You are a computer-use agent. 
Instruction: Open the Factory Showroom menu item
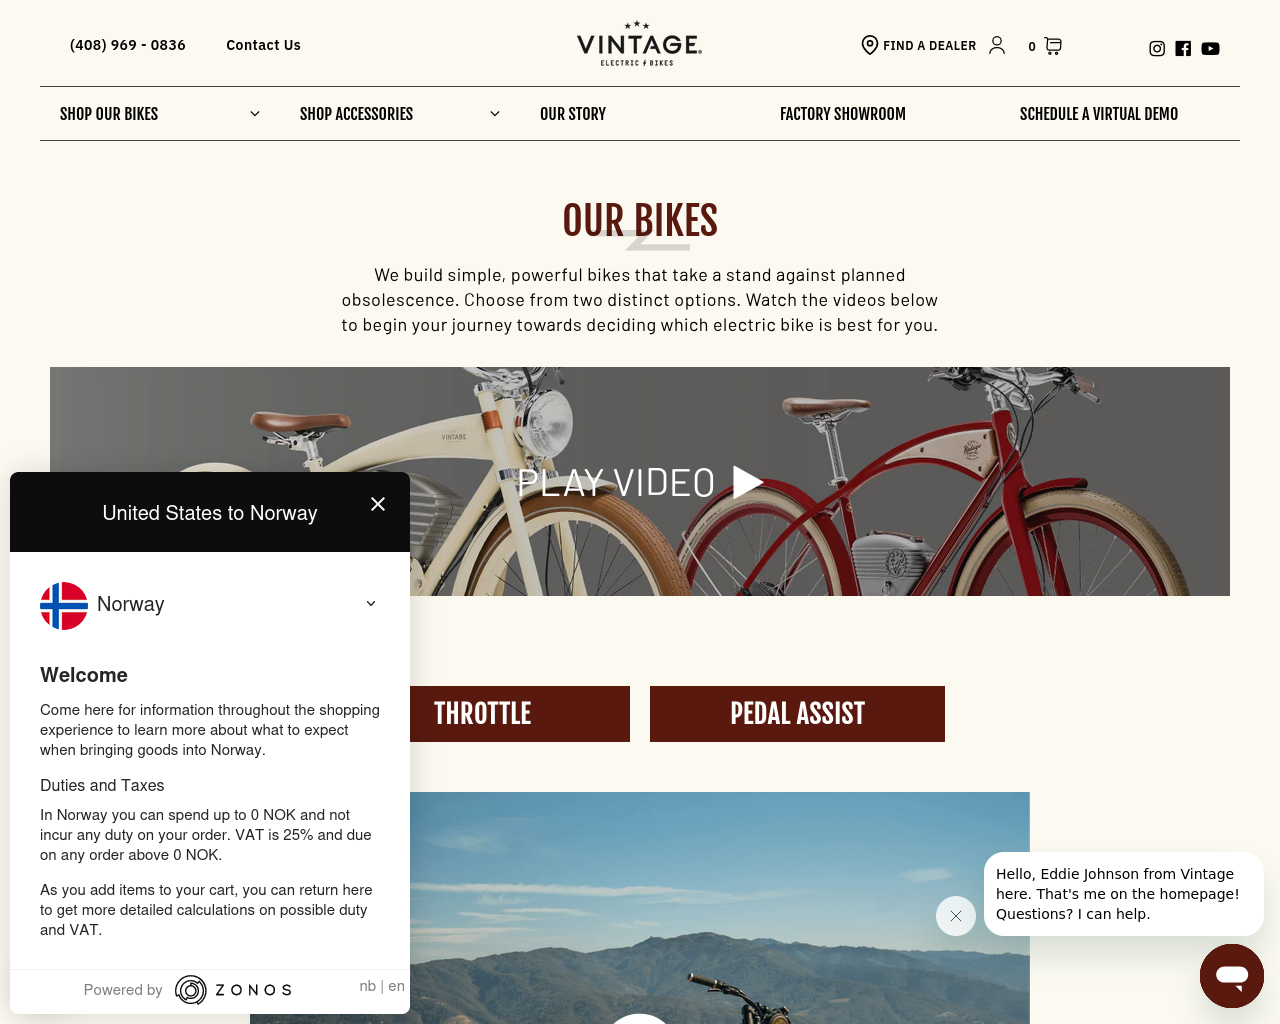843,114
